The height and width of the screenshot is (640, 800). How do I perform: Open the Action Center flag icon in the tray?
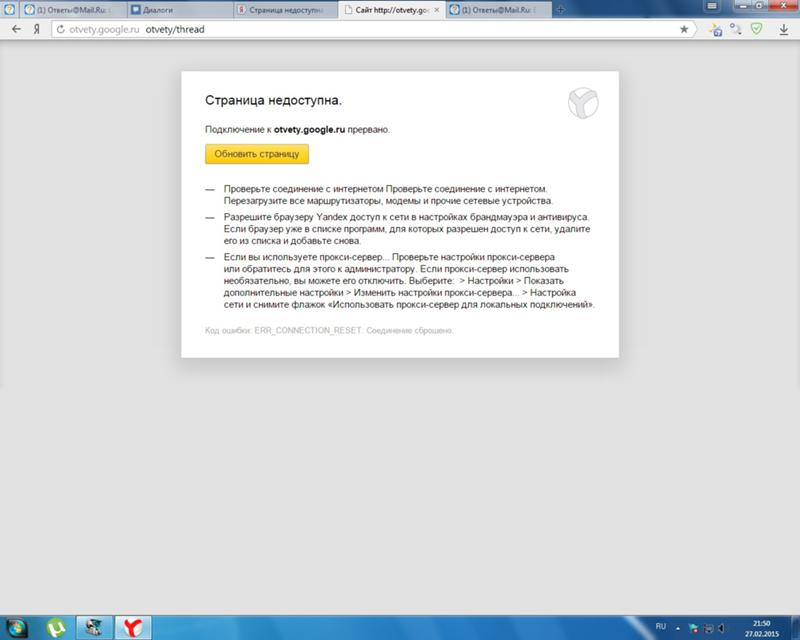coord(694,628)
